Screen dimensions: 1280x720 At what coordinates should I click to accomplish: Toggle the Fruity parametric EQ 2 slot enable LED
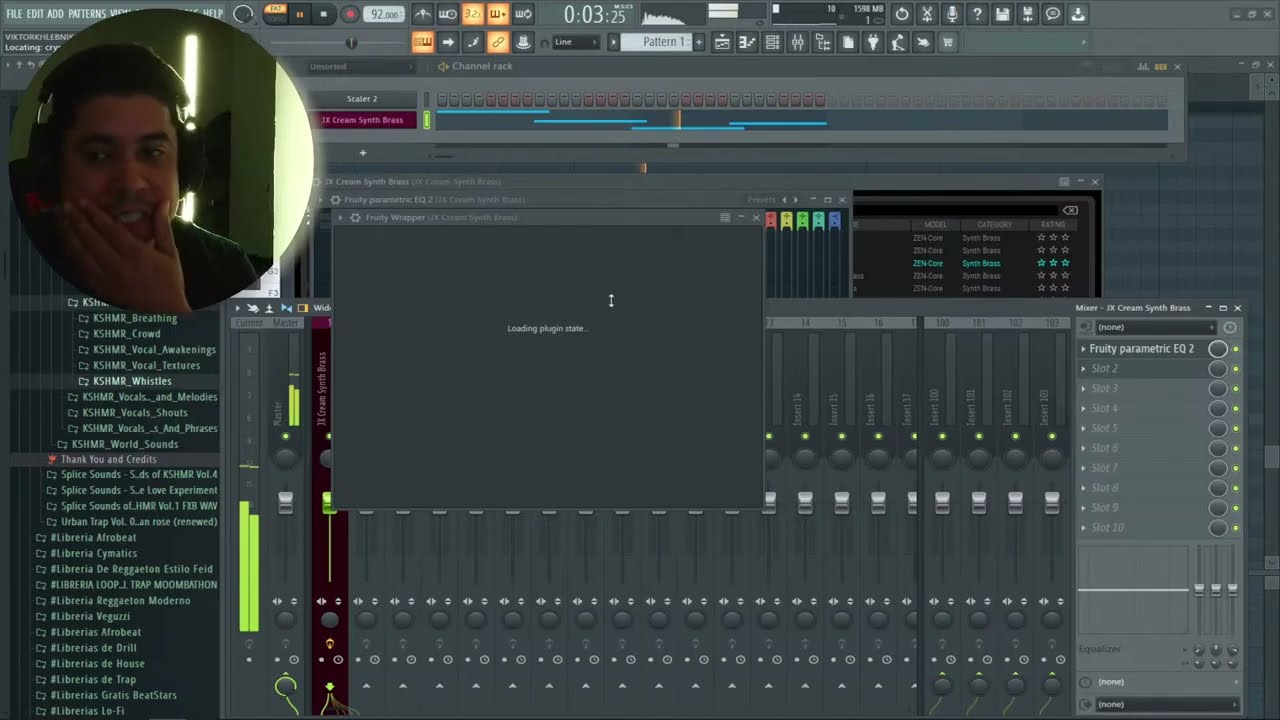click(1236, 349)
